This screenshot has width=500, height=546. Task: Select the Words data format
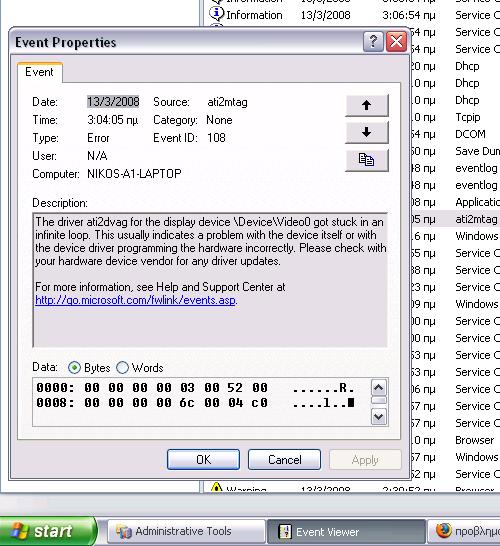(139, 368)
